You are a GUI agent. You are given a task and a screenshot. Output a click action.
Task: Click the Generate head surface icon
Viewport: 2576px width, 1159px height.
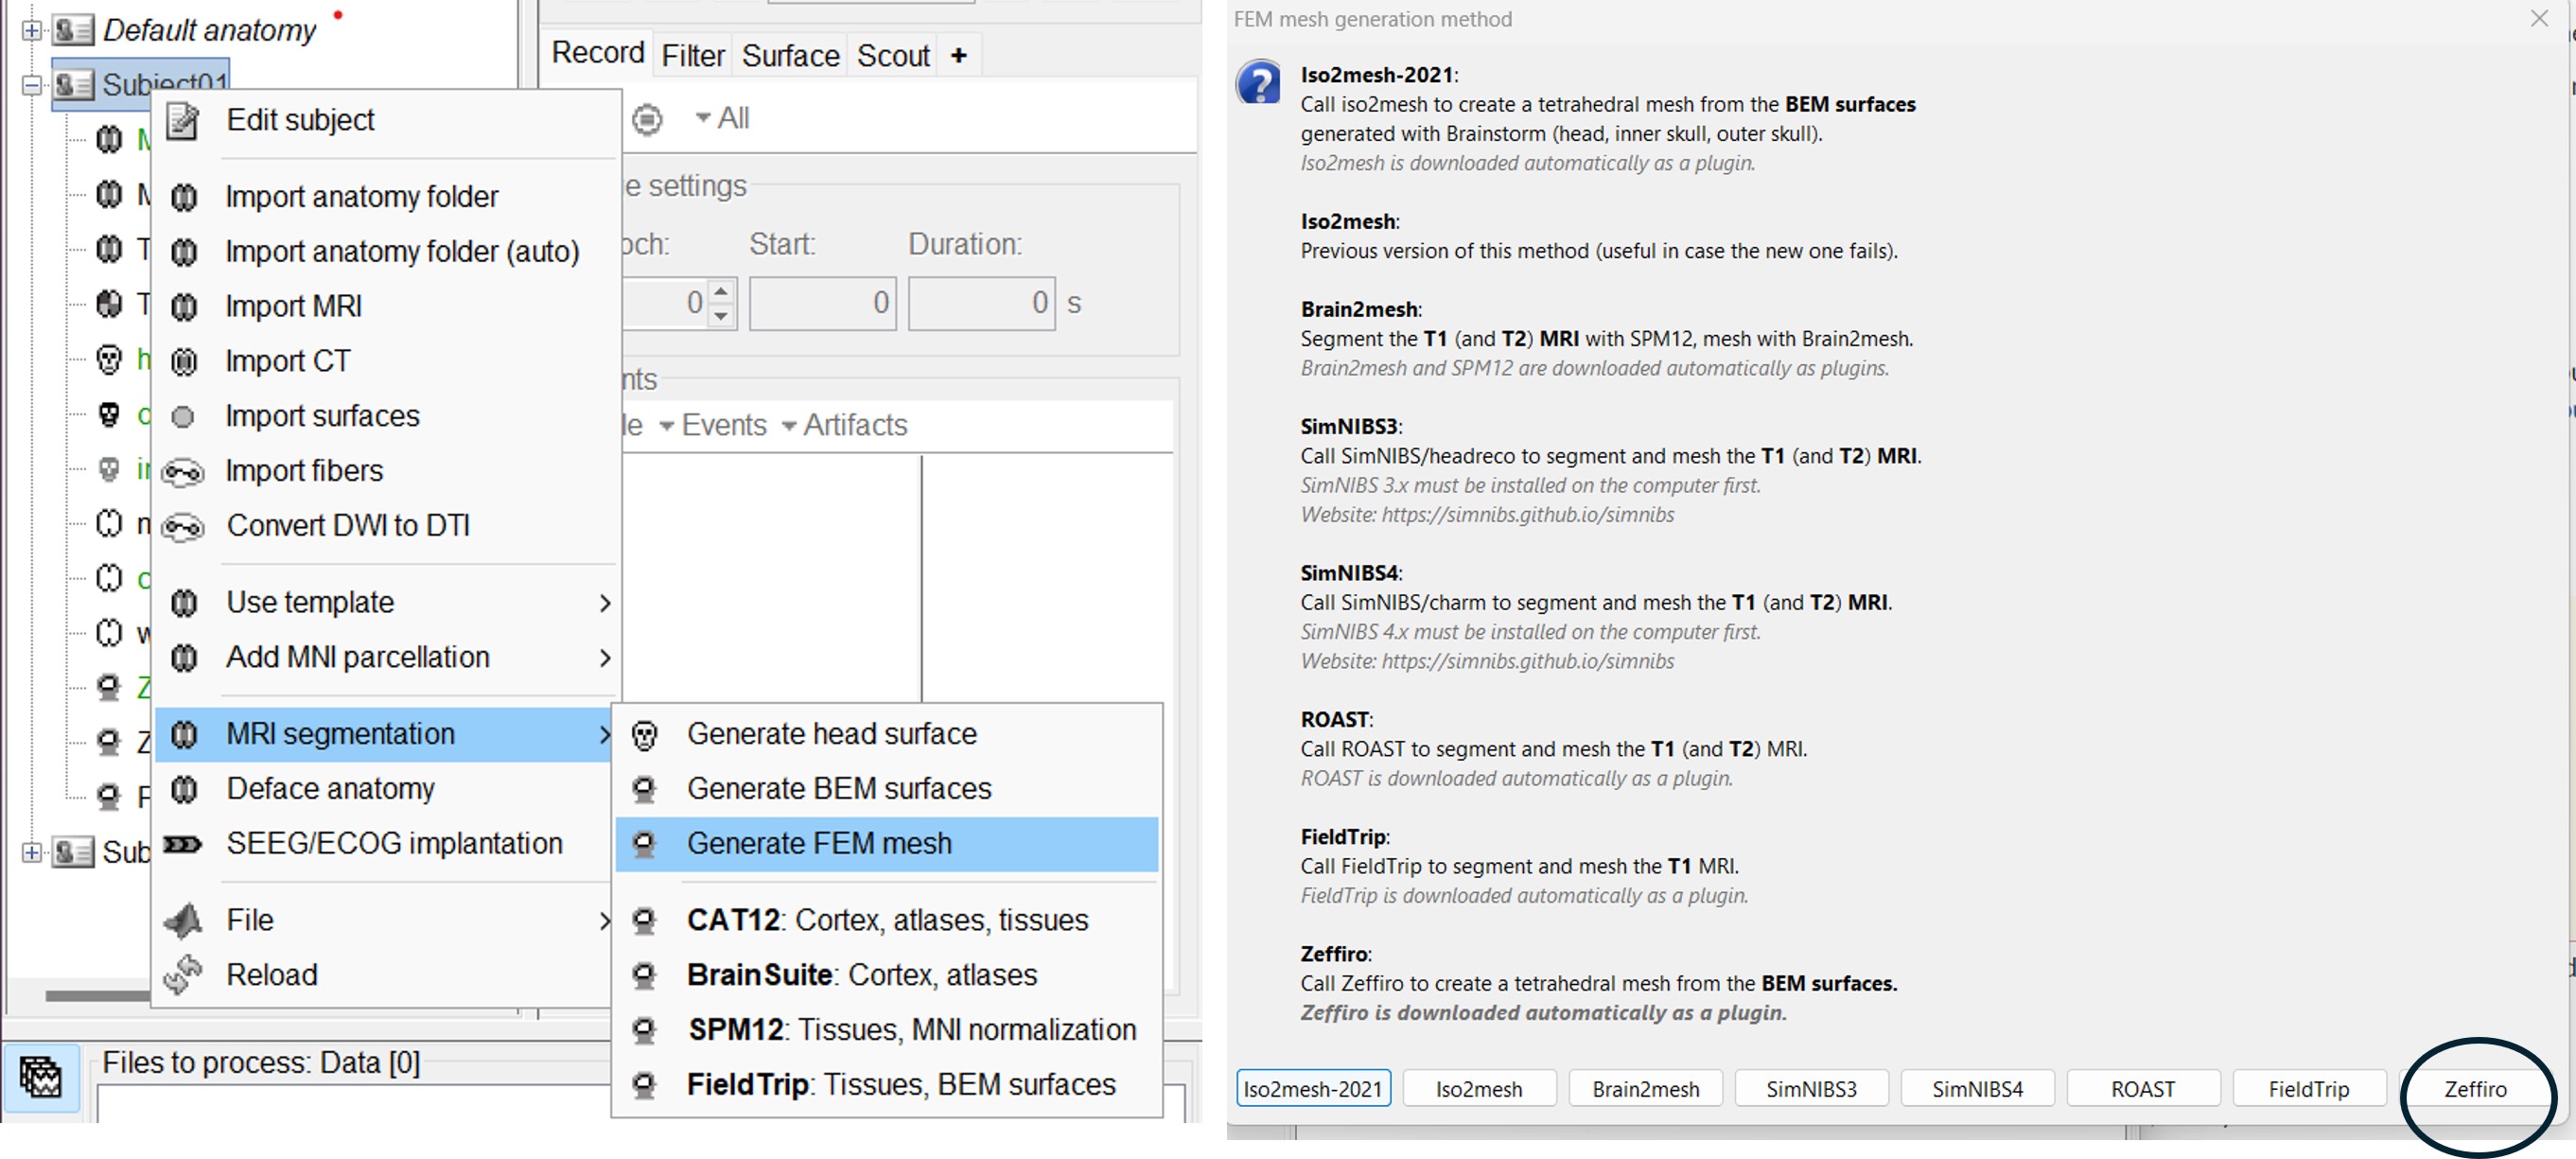(x=645, y=735)
